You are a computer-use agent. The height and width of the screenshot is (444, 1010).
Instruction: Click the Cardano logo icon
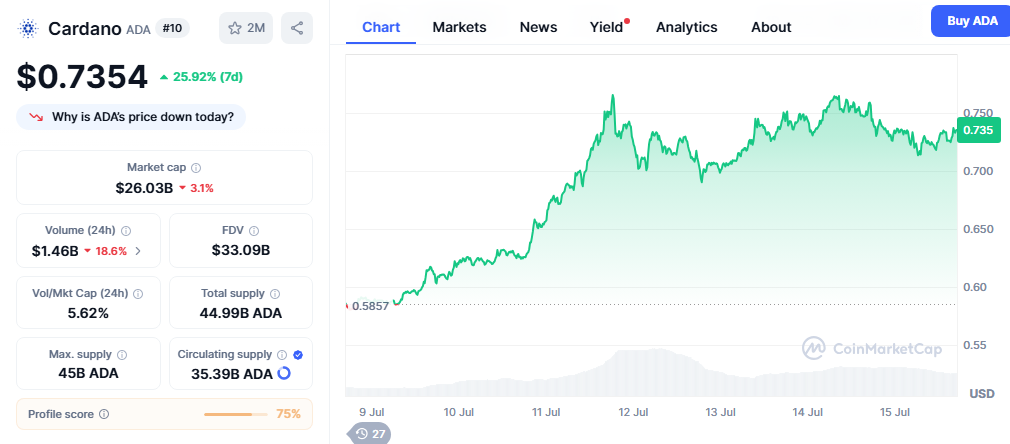(x=27, y=28)
